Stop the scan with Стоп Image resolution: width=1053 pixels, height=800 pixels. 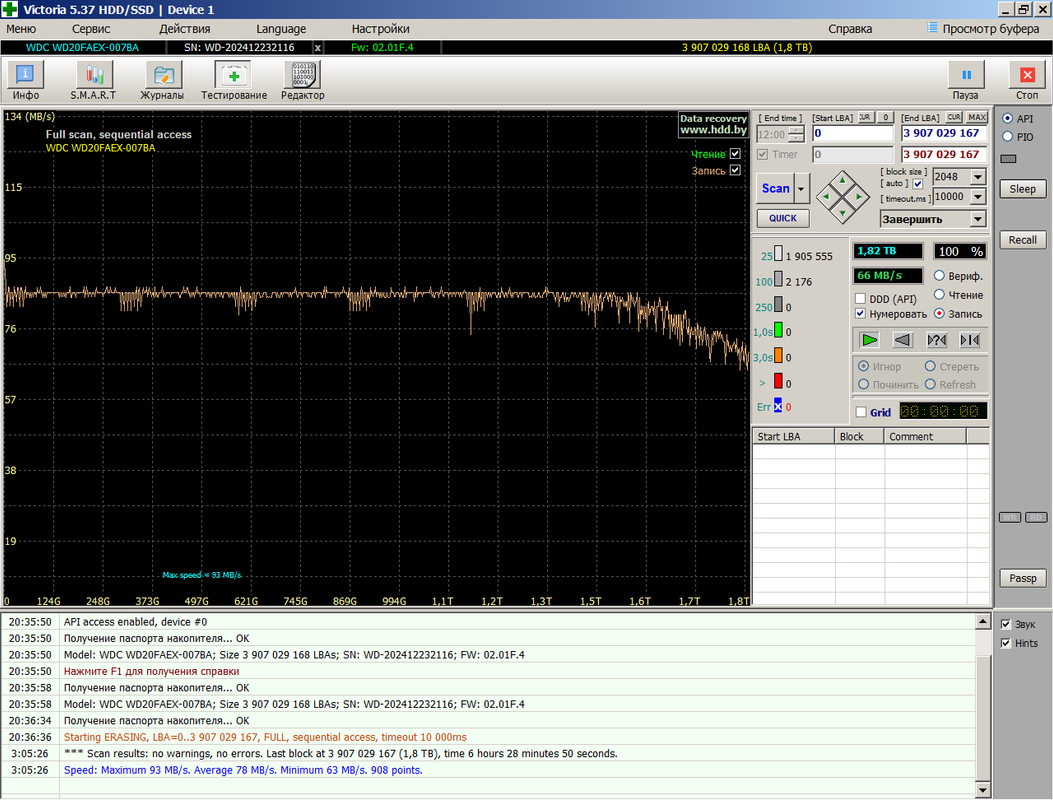[1027, 75]
